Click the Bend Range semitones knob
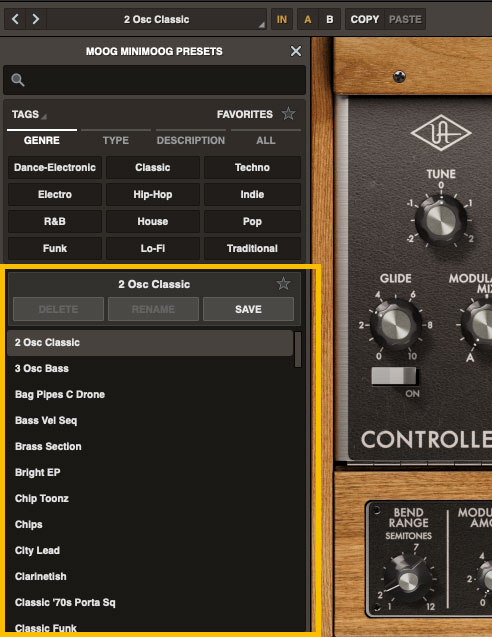Image resolution: width=492 pixels, height=637 pixels. tap(407, 581)
